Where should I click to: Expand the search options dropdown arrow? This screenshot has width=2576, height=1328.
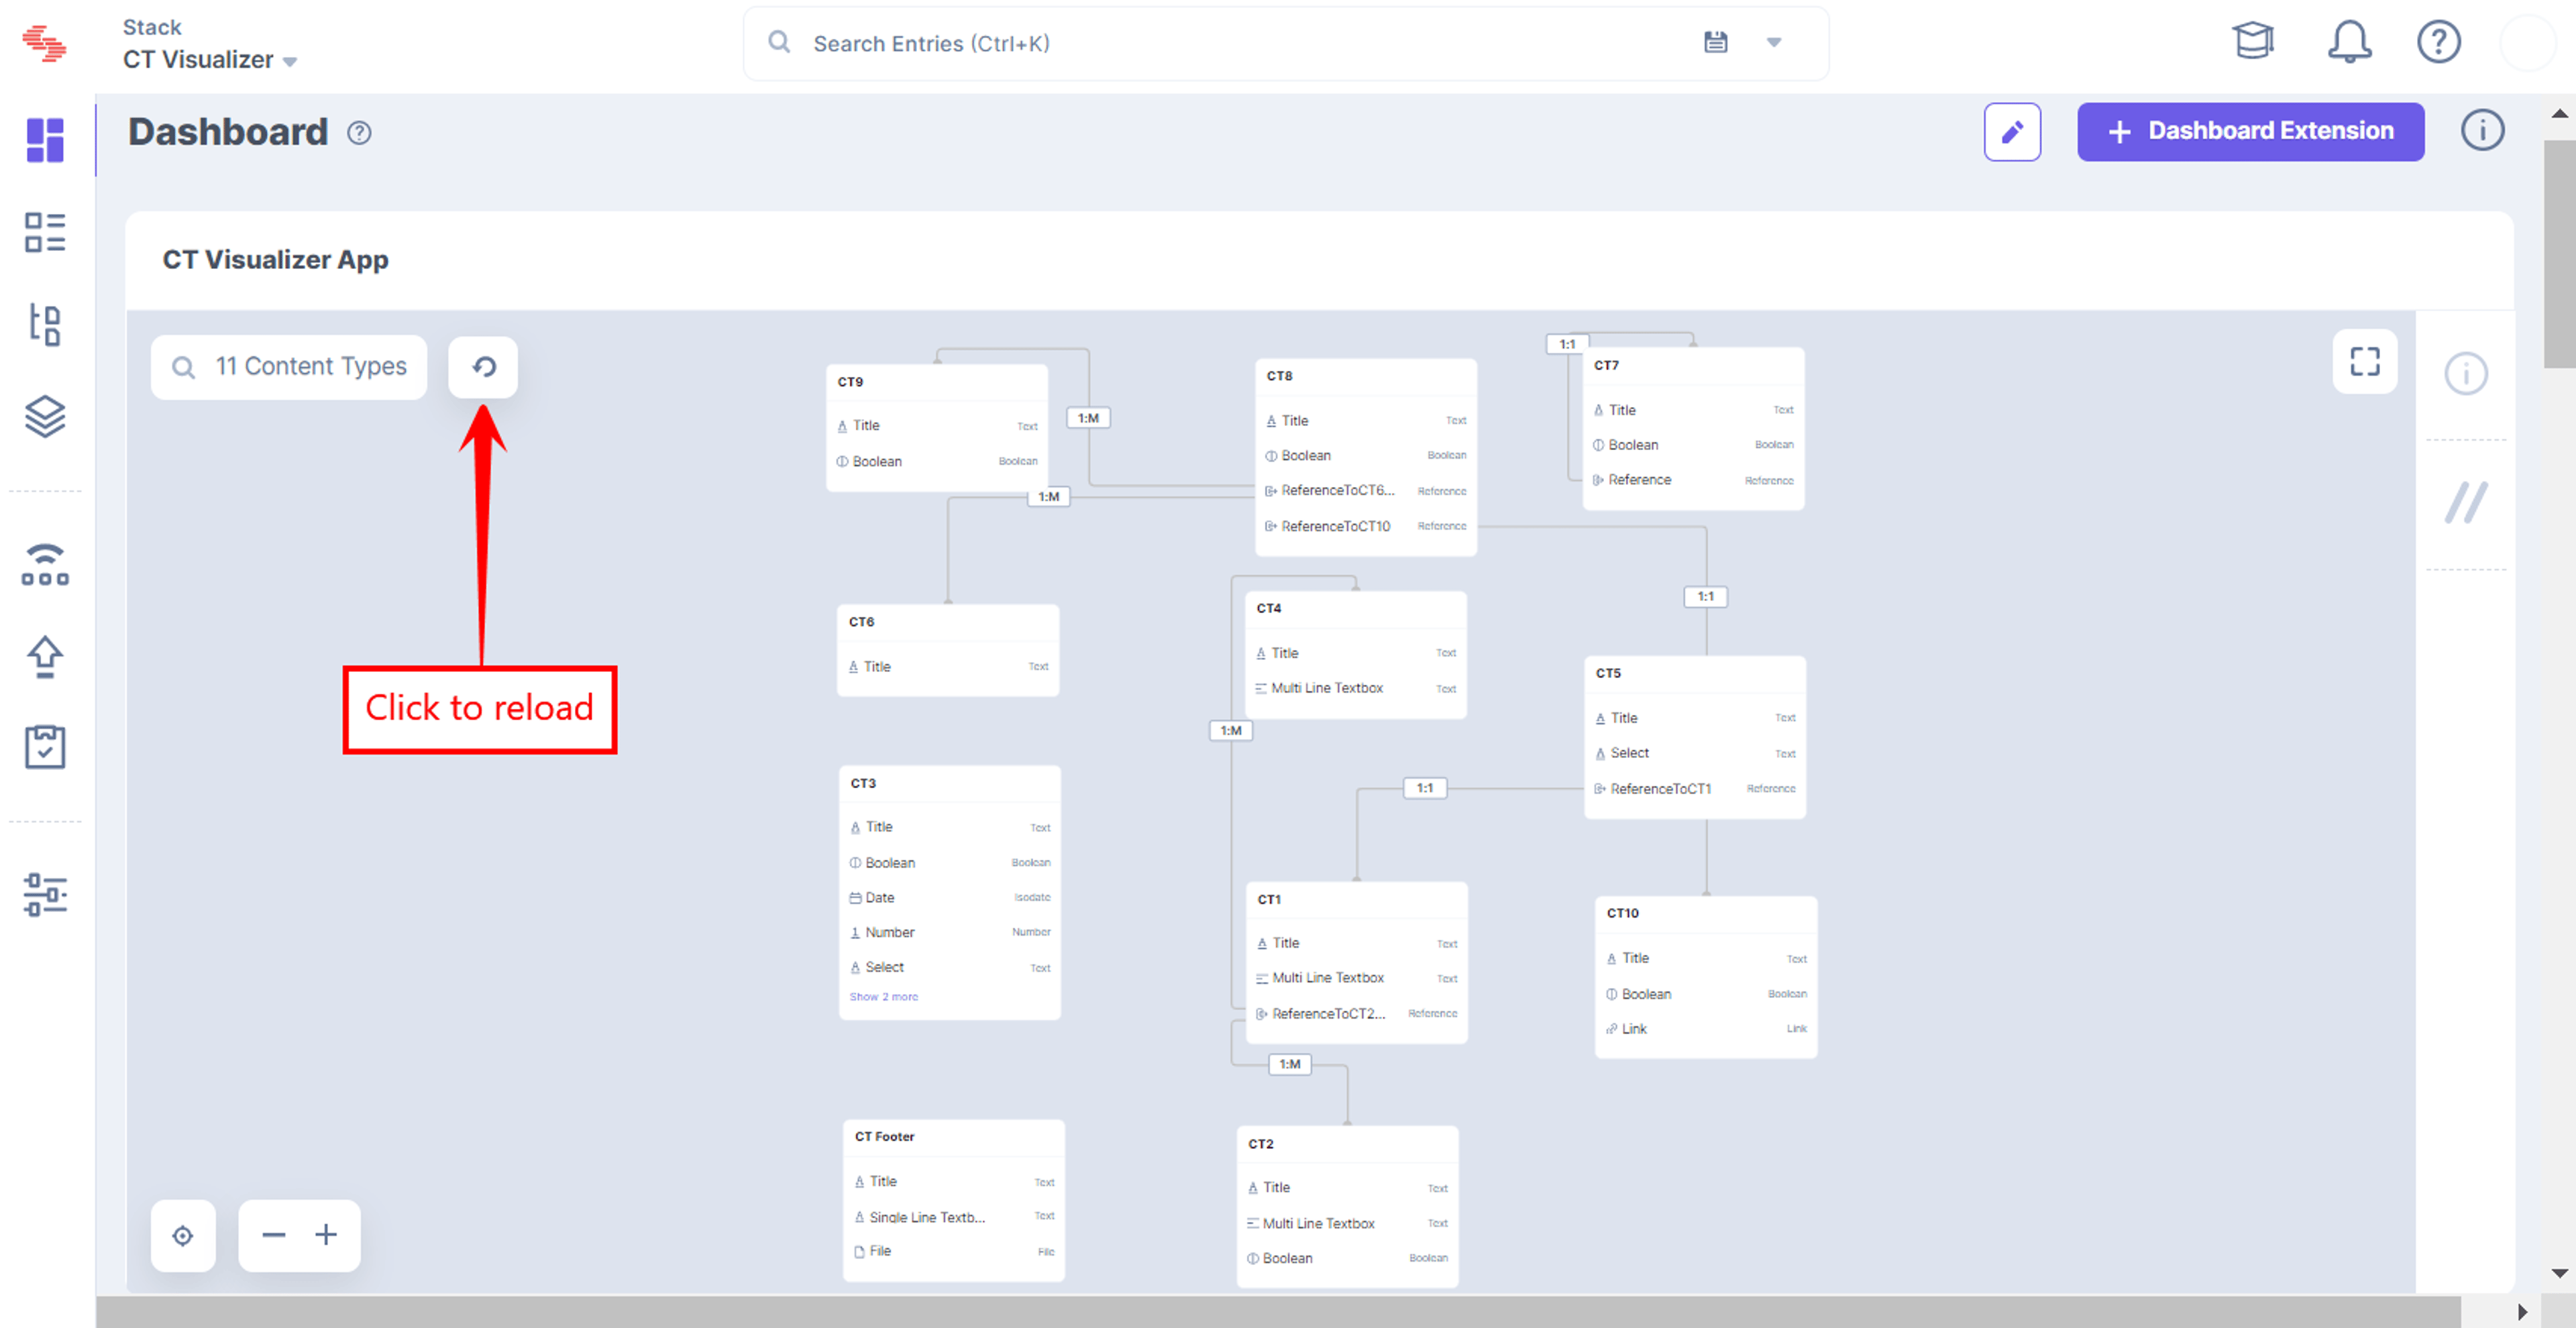point(1773,43)
